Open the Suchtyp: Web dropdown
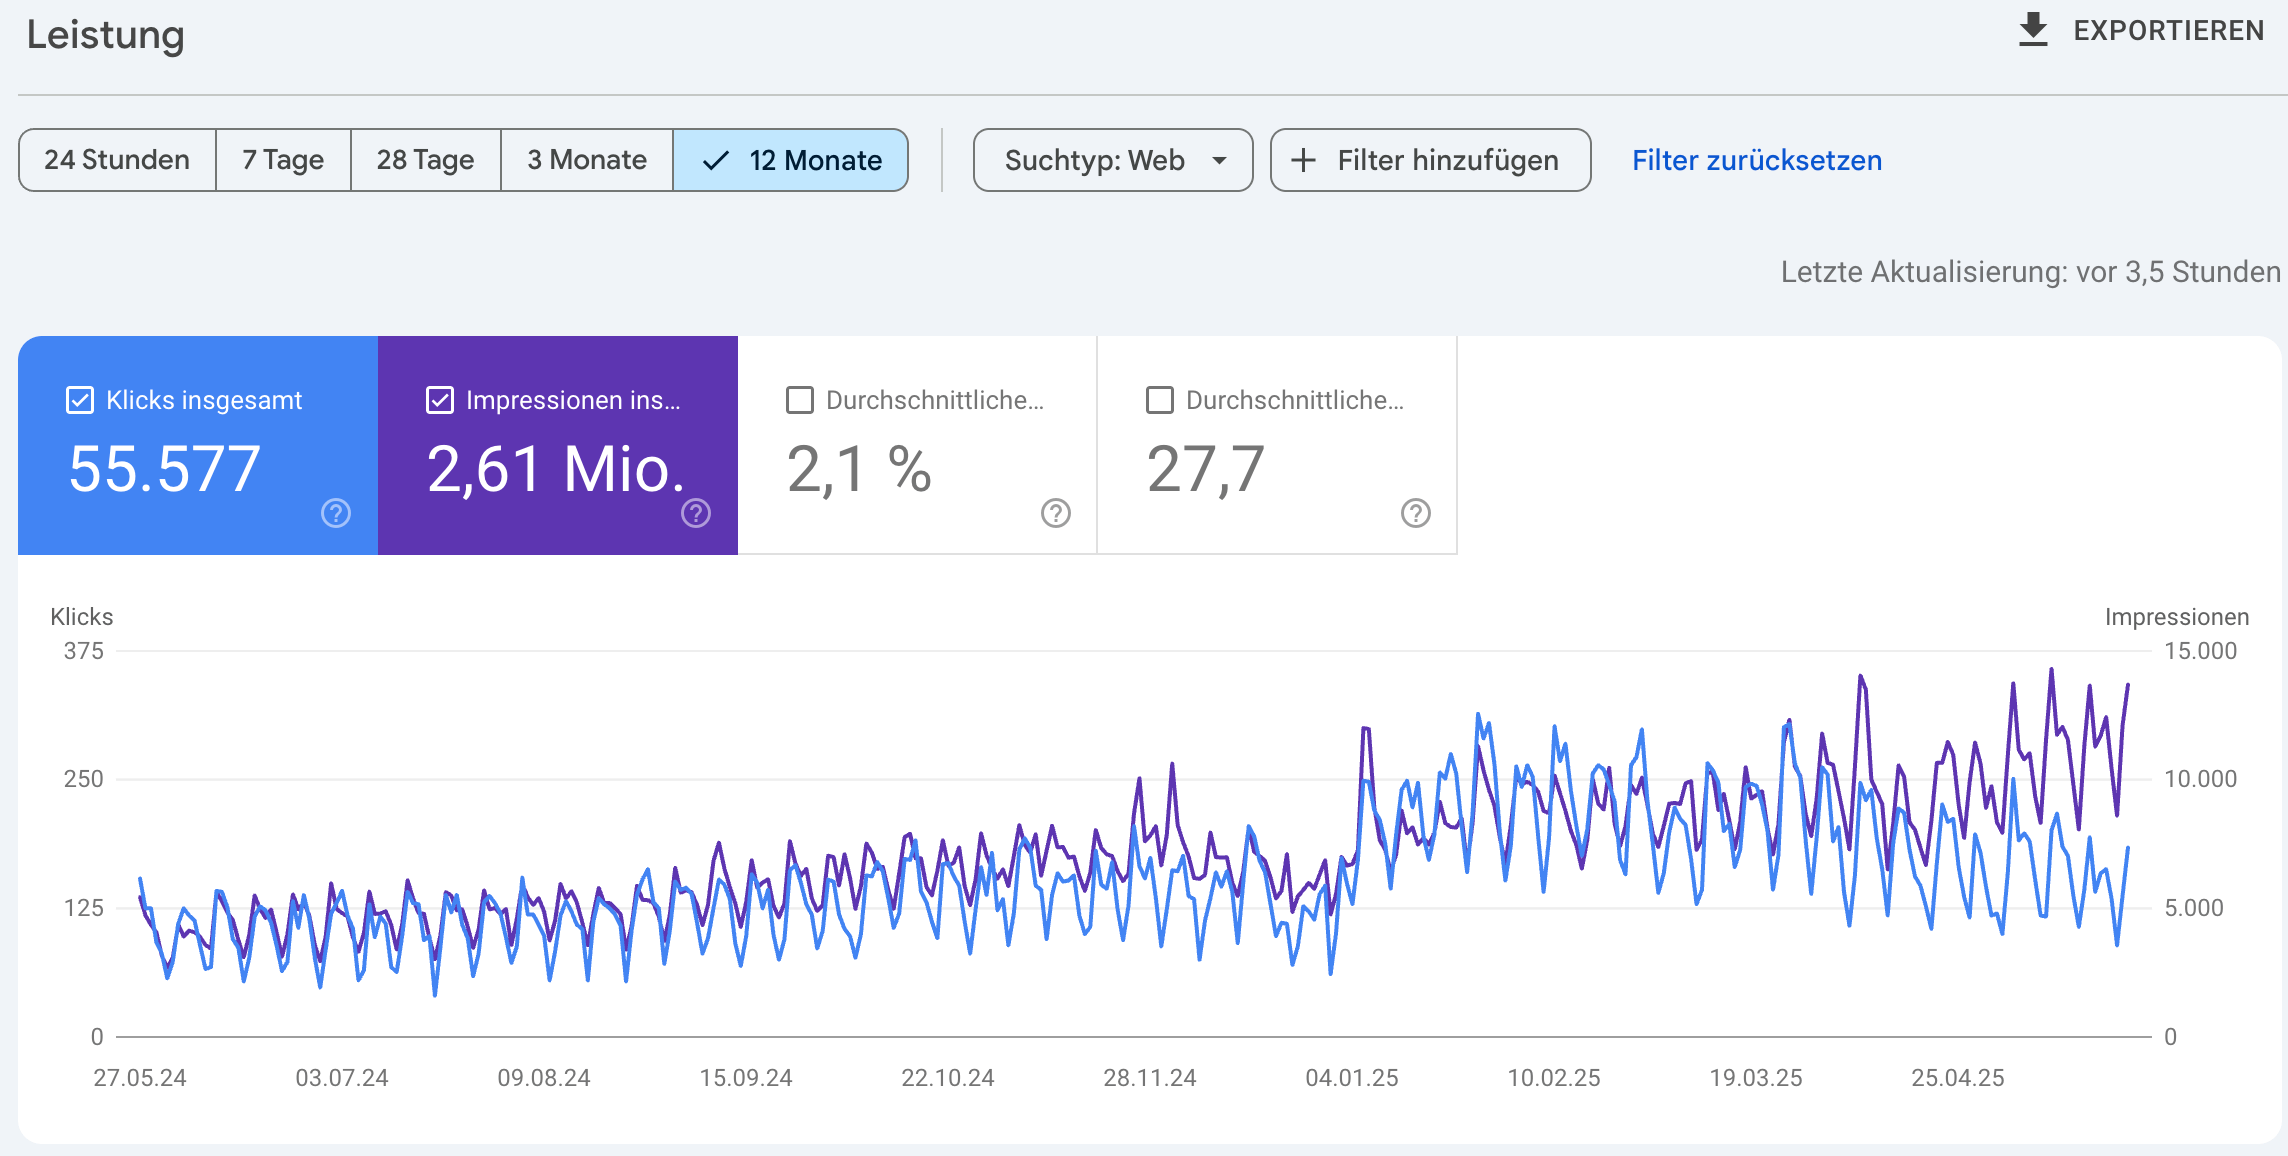The height and width of the screenshot is (1156, 2288). point(1113,160)
